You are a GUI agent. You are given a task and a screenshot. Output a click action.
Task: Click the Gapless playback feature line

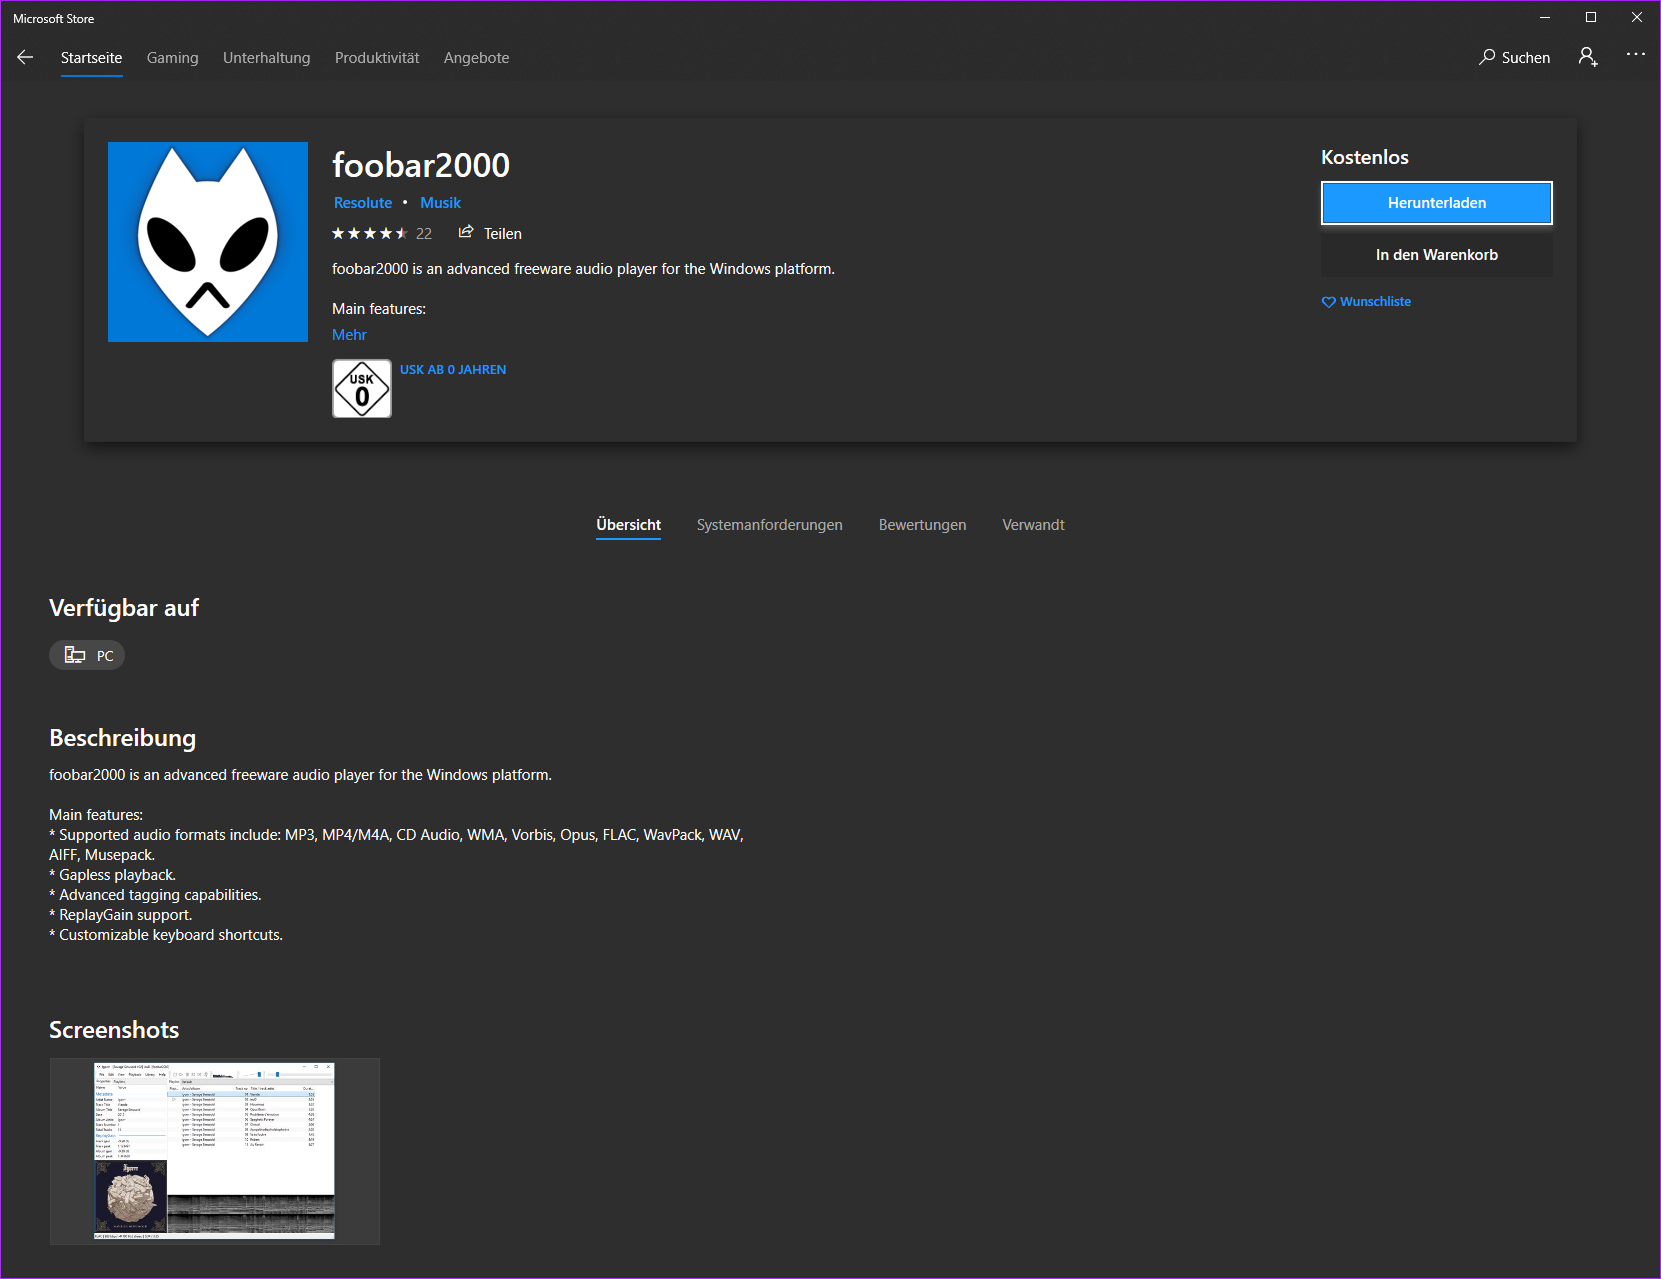pos(113,875)
